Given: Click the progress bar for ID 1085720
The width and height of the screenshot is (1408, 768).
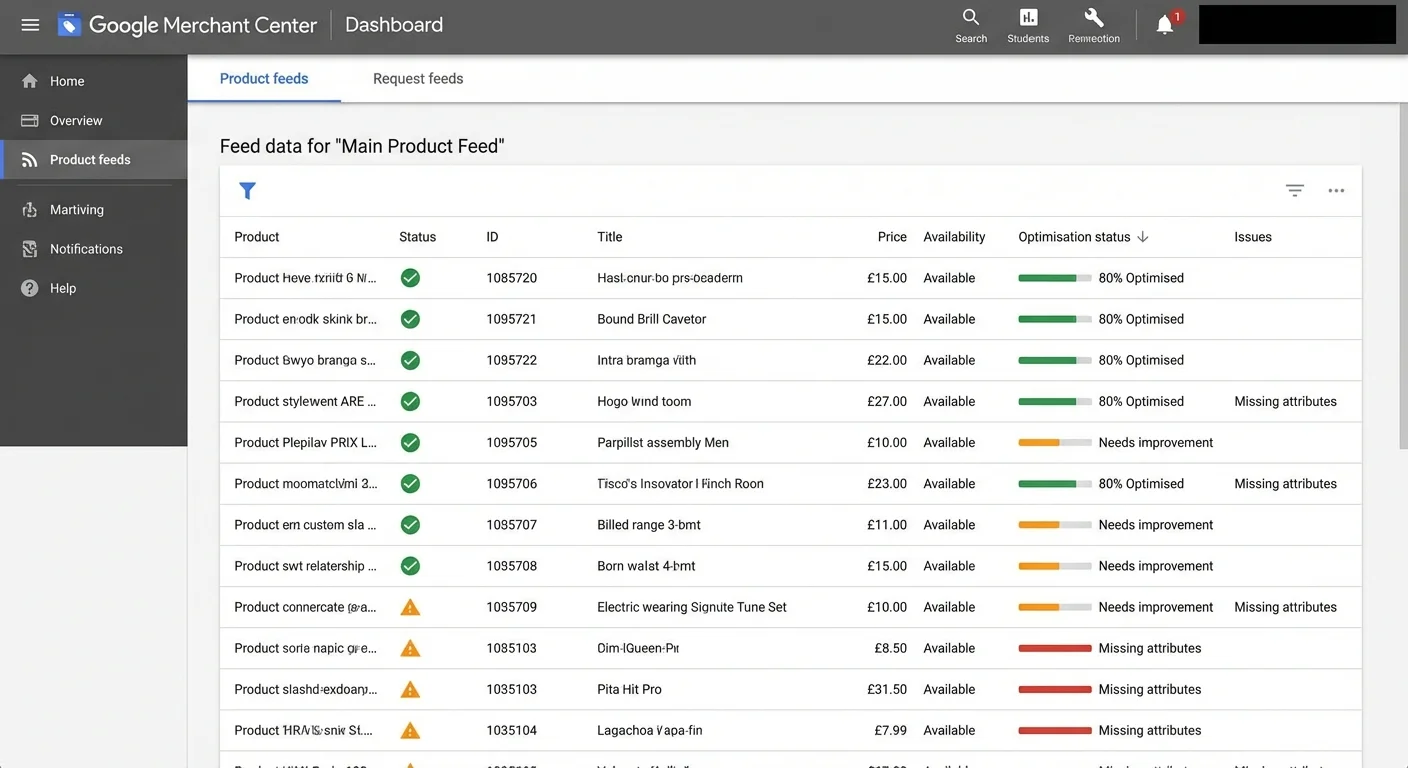Looking at the screenshot, I should 1055,278.
